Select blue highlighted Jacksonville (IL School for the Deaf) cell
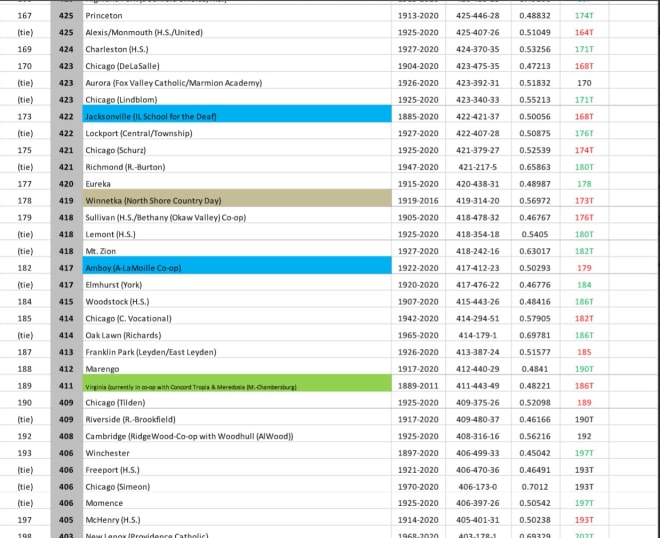The height and width of the screenshot is (538, 660). click(x=237, y=114)
